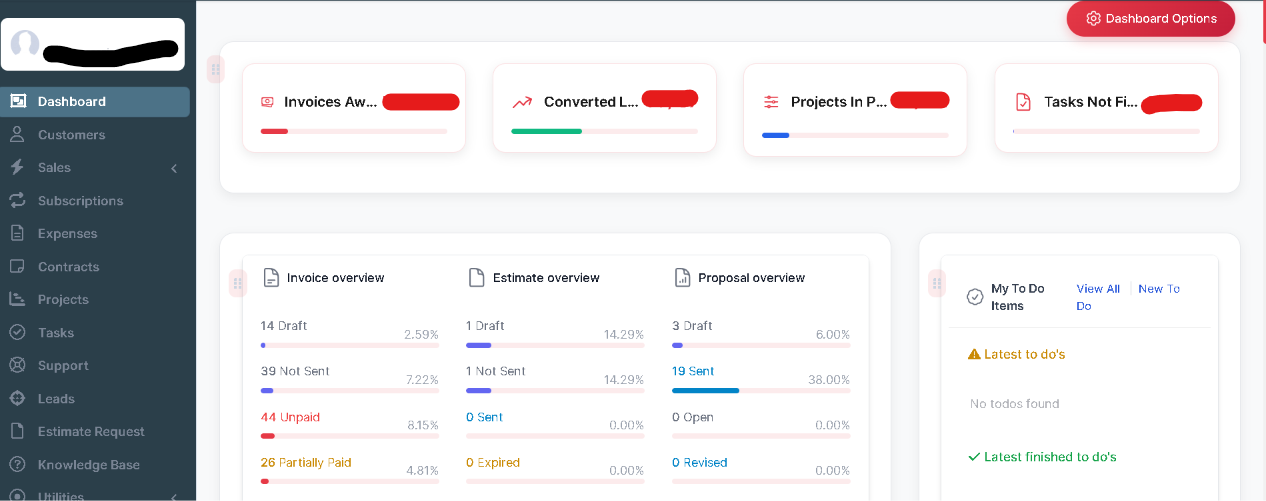This screenshot has height=501, width=1266.
Task: Click the Estimate Request file icon
Action: pyautogui.click(x=17, y=431)
